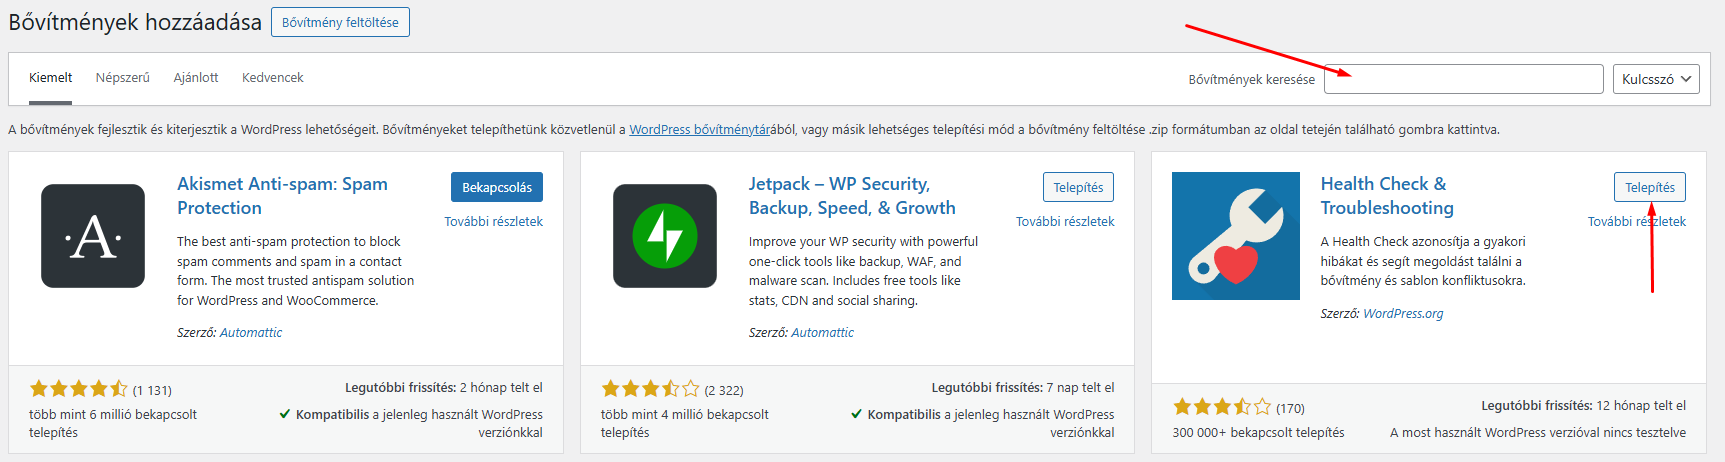
Task: Select the Kiemelt tab
Action: (x=51, y=77)
